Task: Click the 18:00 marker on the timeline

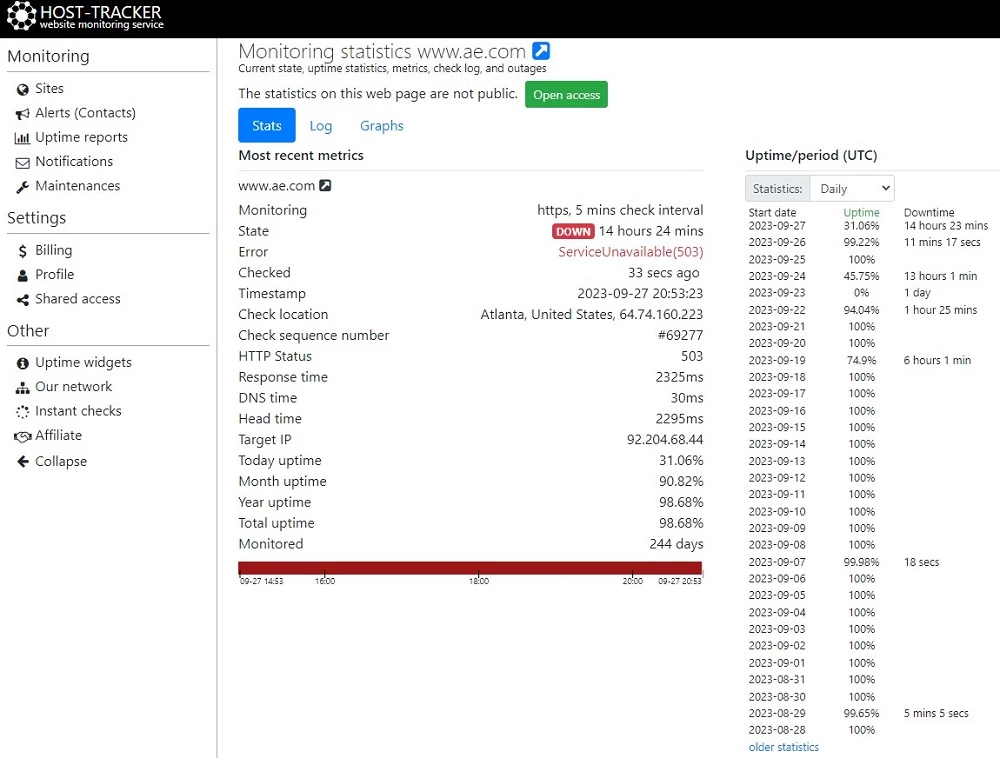Action: [479, 581]
